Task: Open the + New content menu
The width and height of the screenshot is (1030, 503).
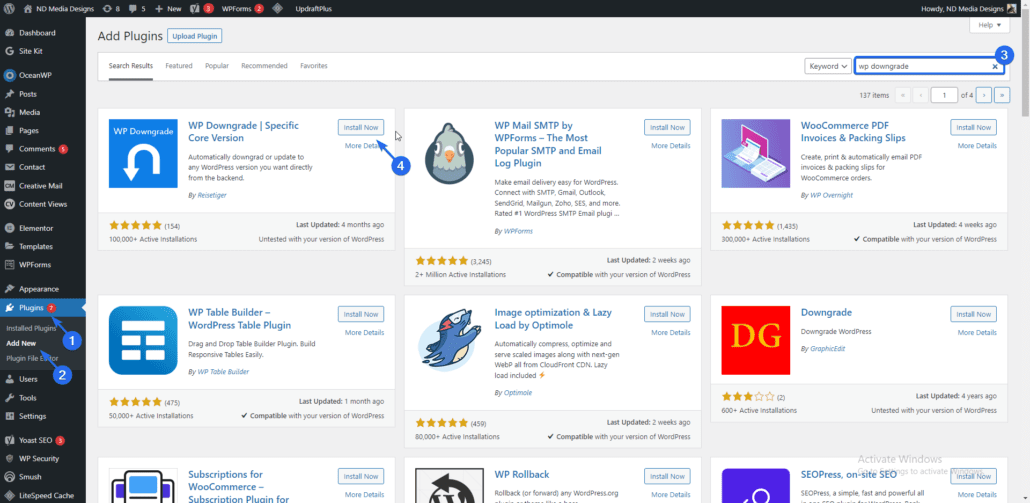Action: [168, 9]
